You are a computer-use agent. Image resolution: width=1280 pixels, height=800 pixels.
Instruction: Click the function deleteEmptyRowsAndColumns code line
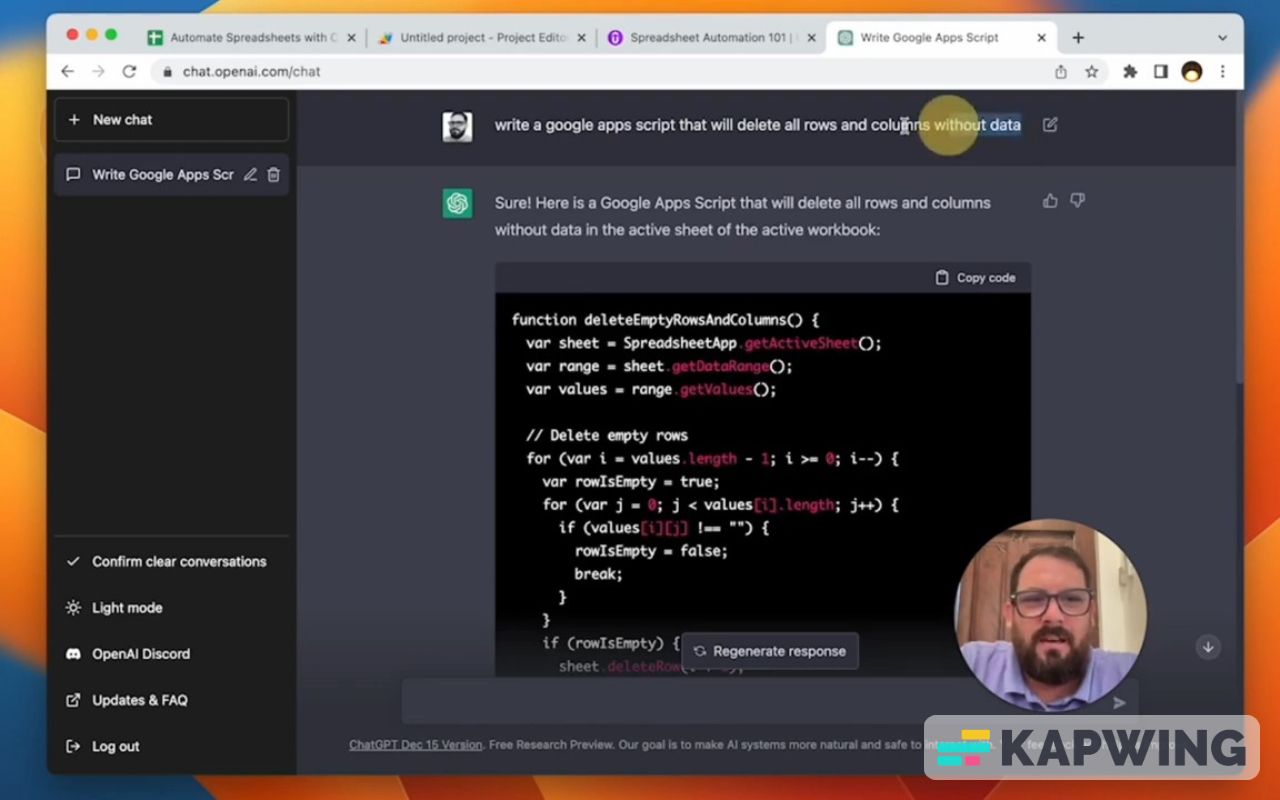point(666,320)
